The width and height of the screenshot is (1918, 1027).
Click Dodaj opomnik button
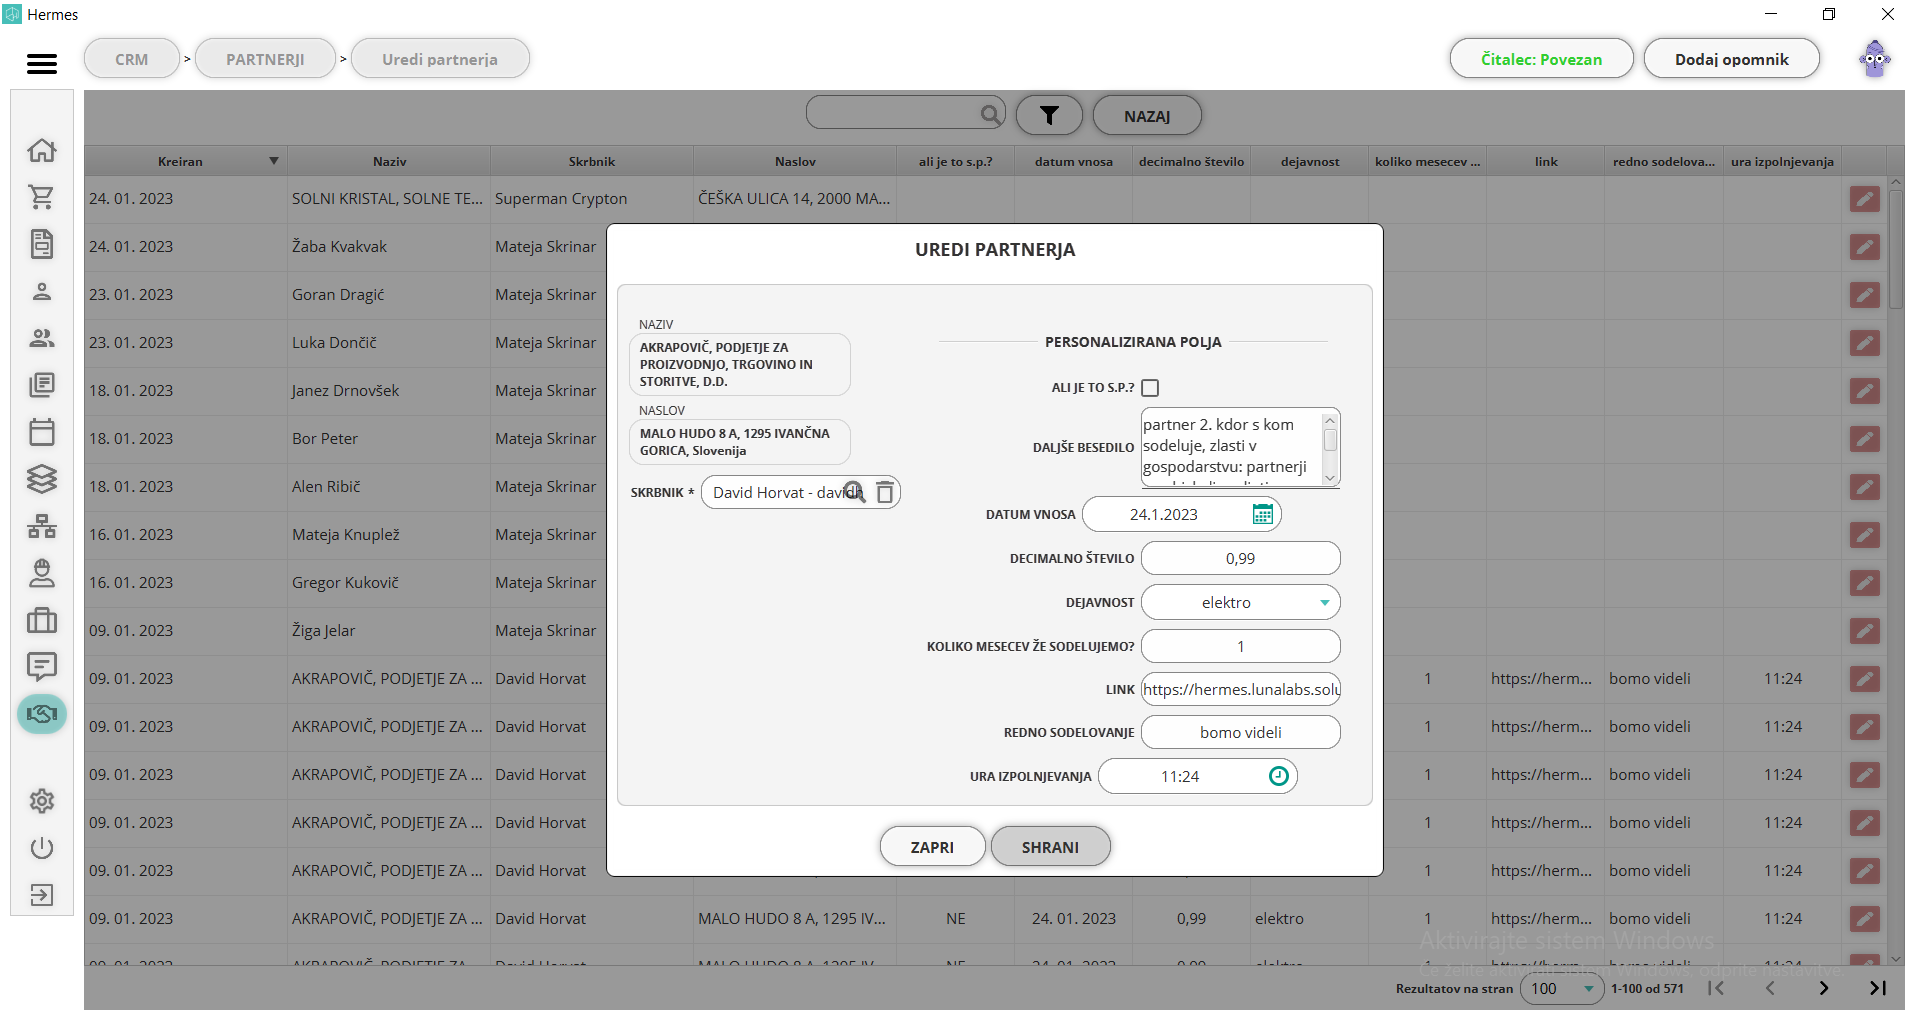click(x=1731, y=59)
